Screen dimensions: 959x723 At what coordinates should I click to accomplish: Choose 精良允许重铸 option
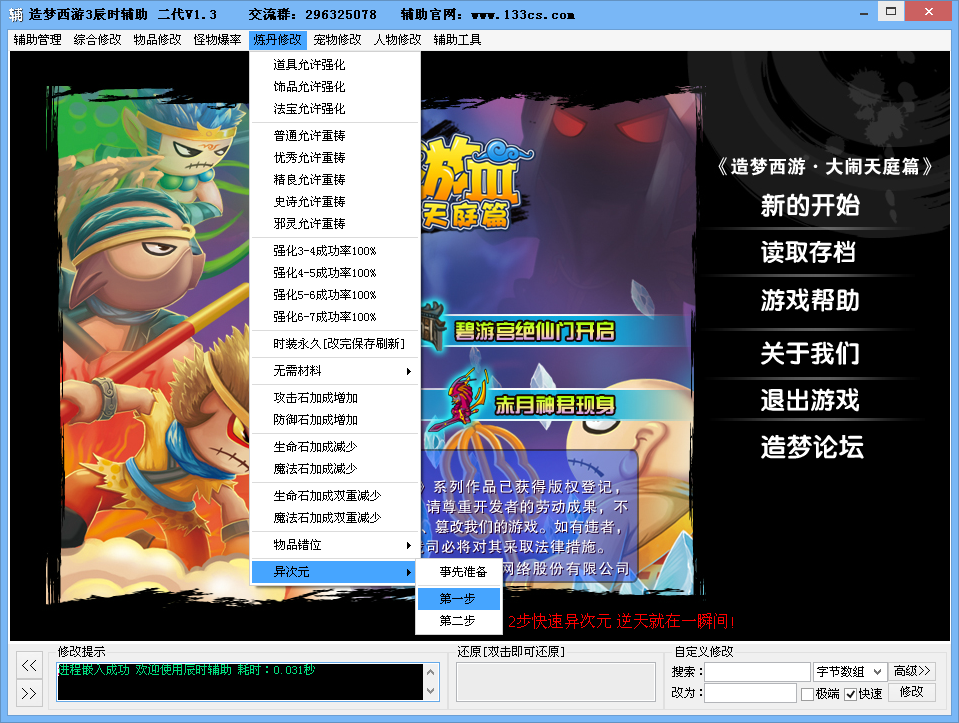(335, 180)
